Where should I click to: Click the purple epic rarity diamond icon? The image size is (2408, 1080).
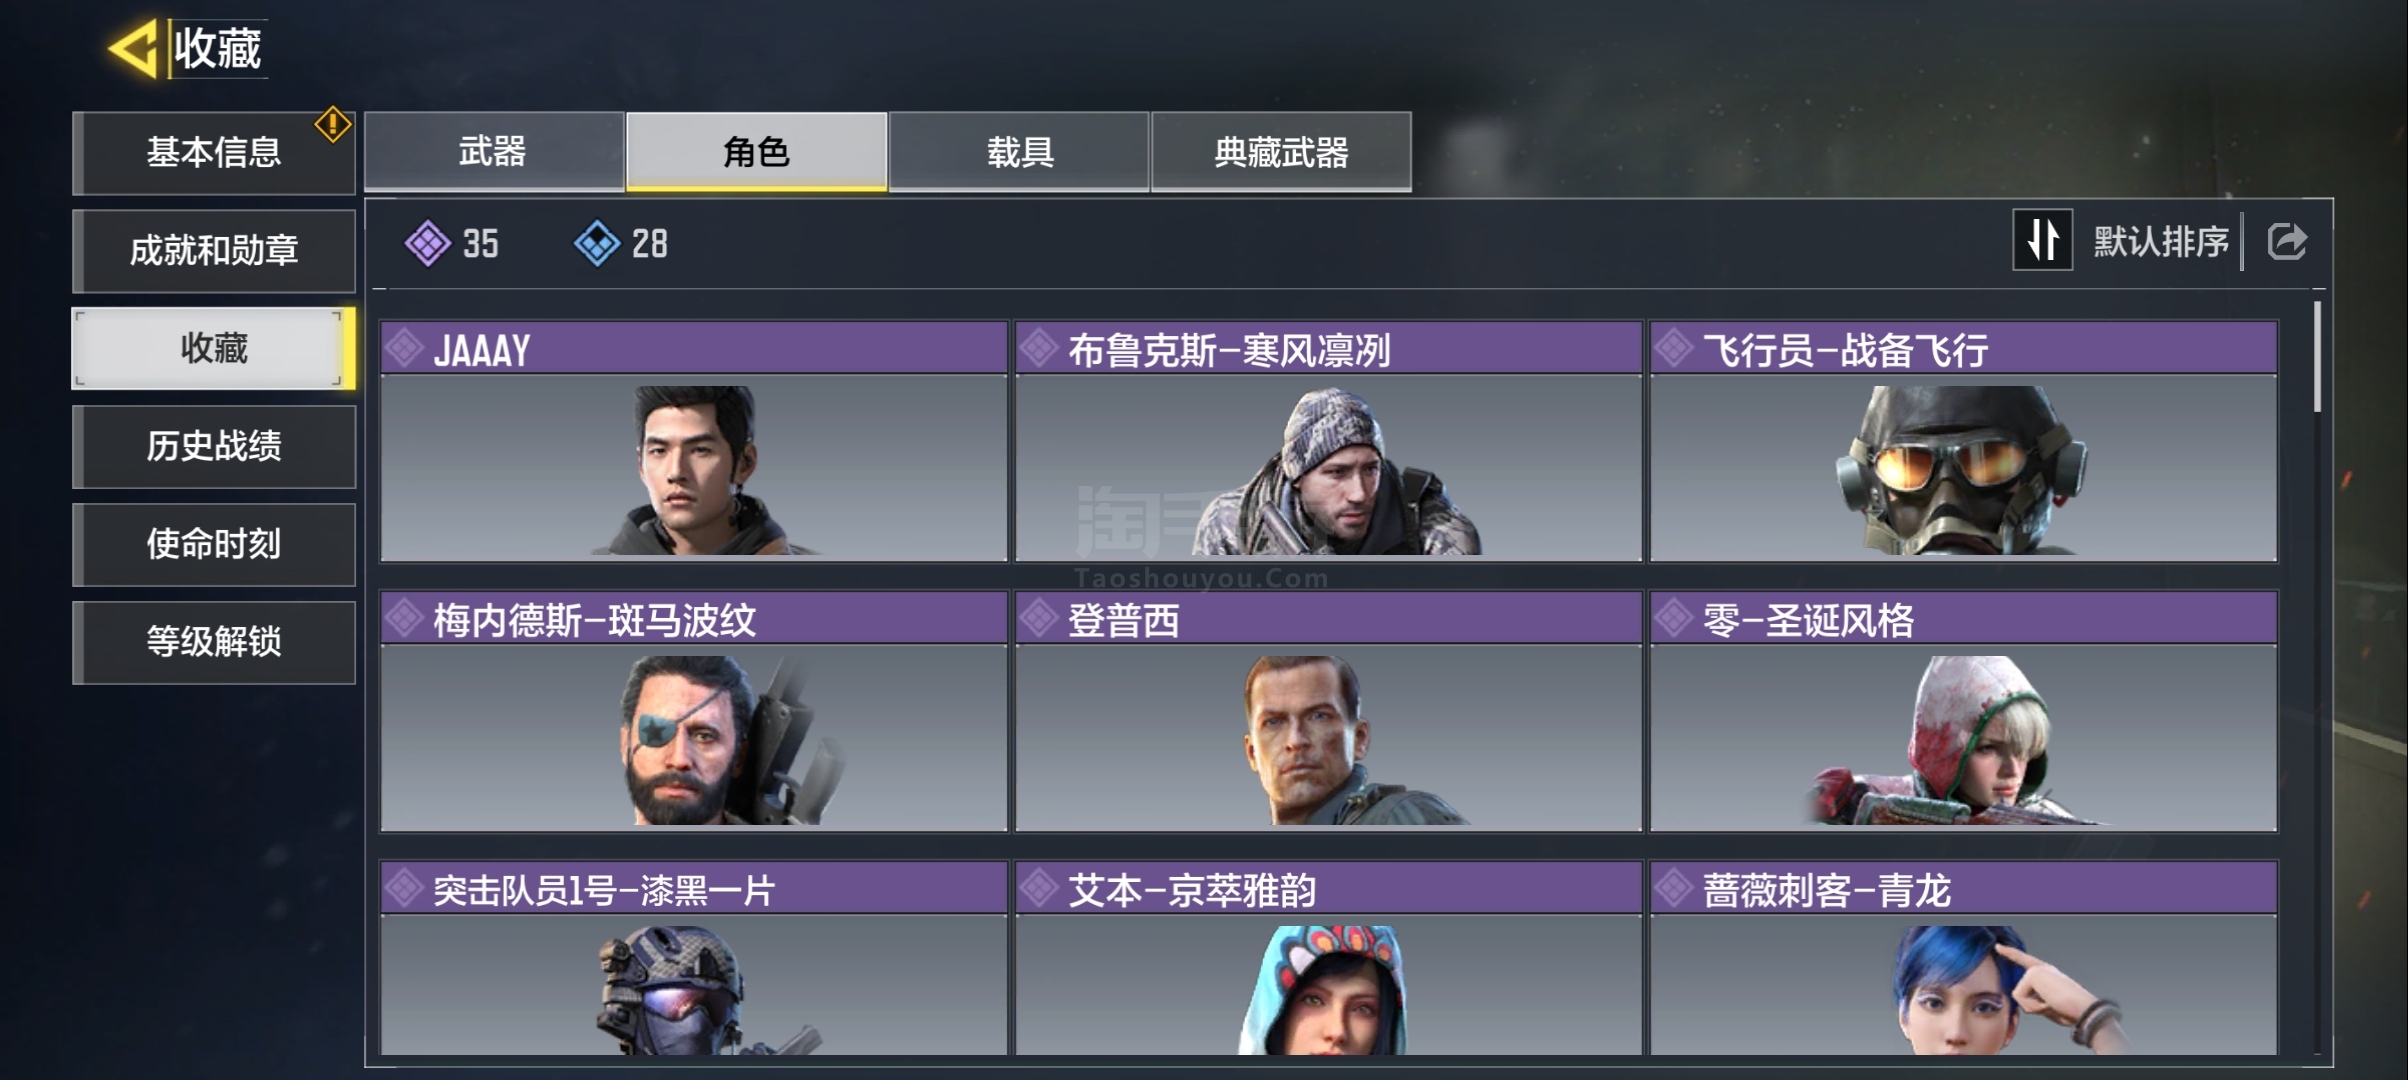pyautogui.click(x=428, y=243)
